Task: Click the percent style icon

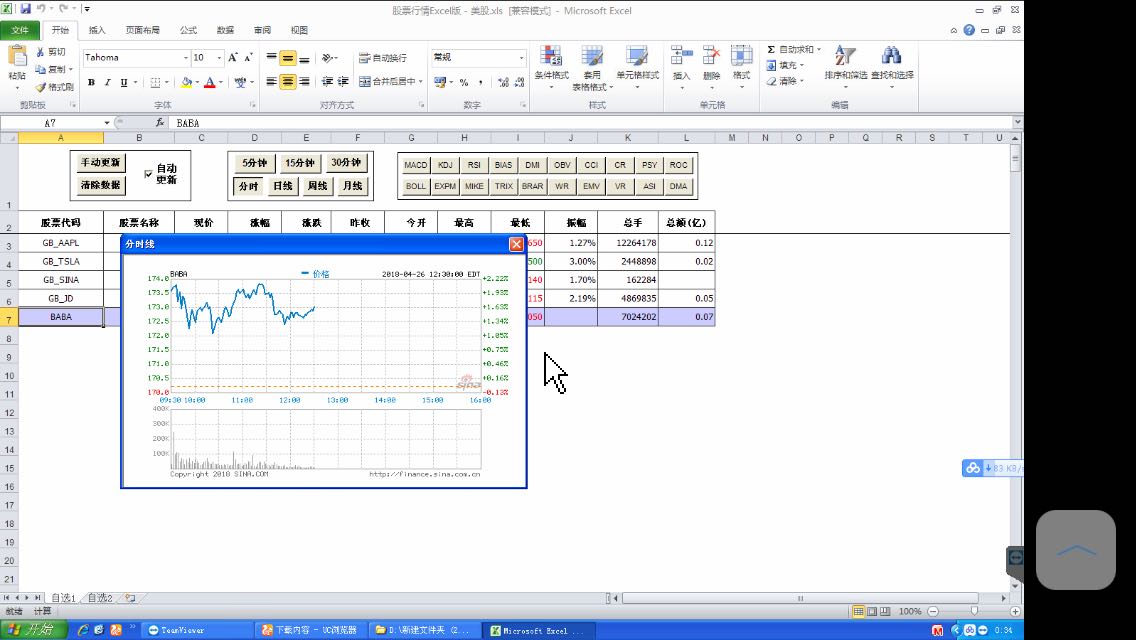Action: (464, 83)
